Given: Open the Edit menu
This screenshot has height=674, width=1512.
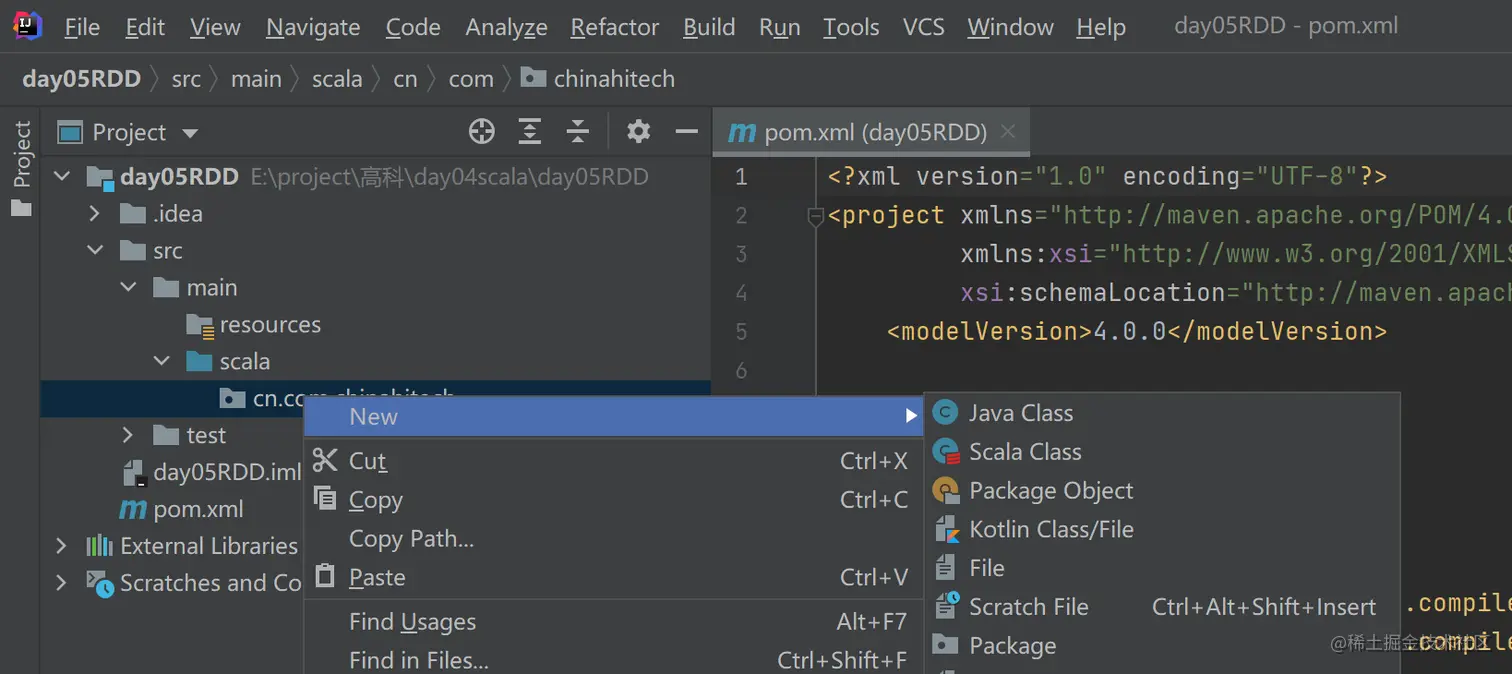Looking at the screenshot, I should [x=145, y=27].
